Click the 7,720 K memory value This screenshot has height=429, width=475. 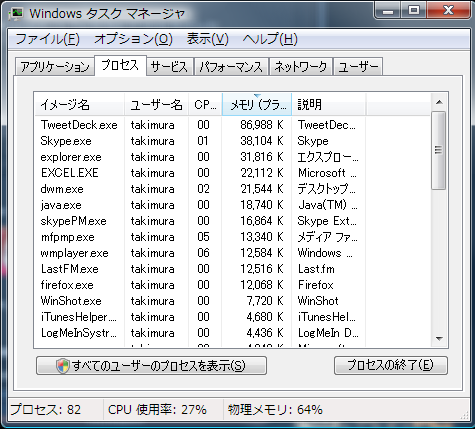[x=265, y=301]
